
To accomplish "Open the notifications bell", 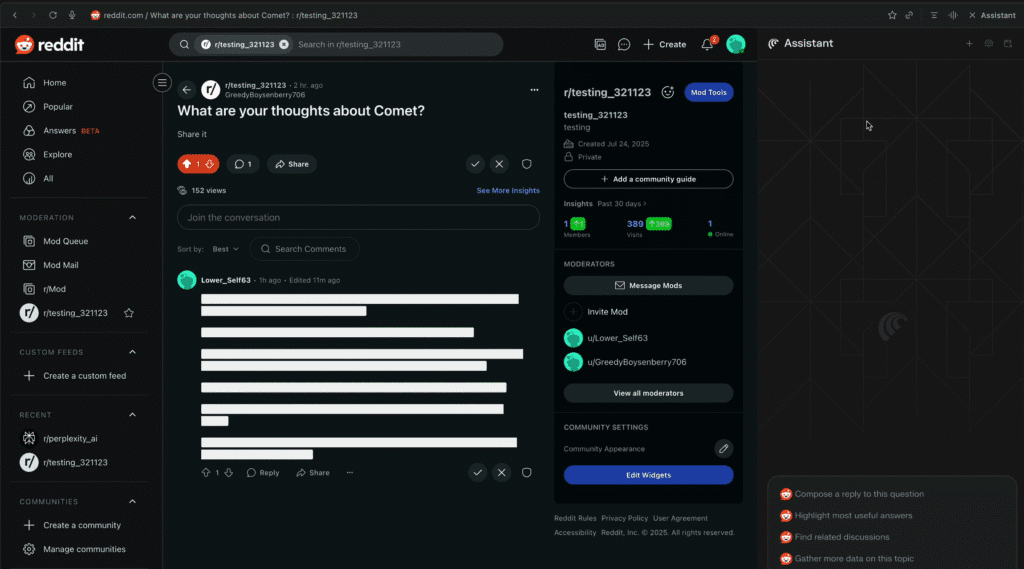I will point(707,44).
